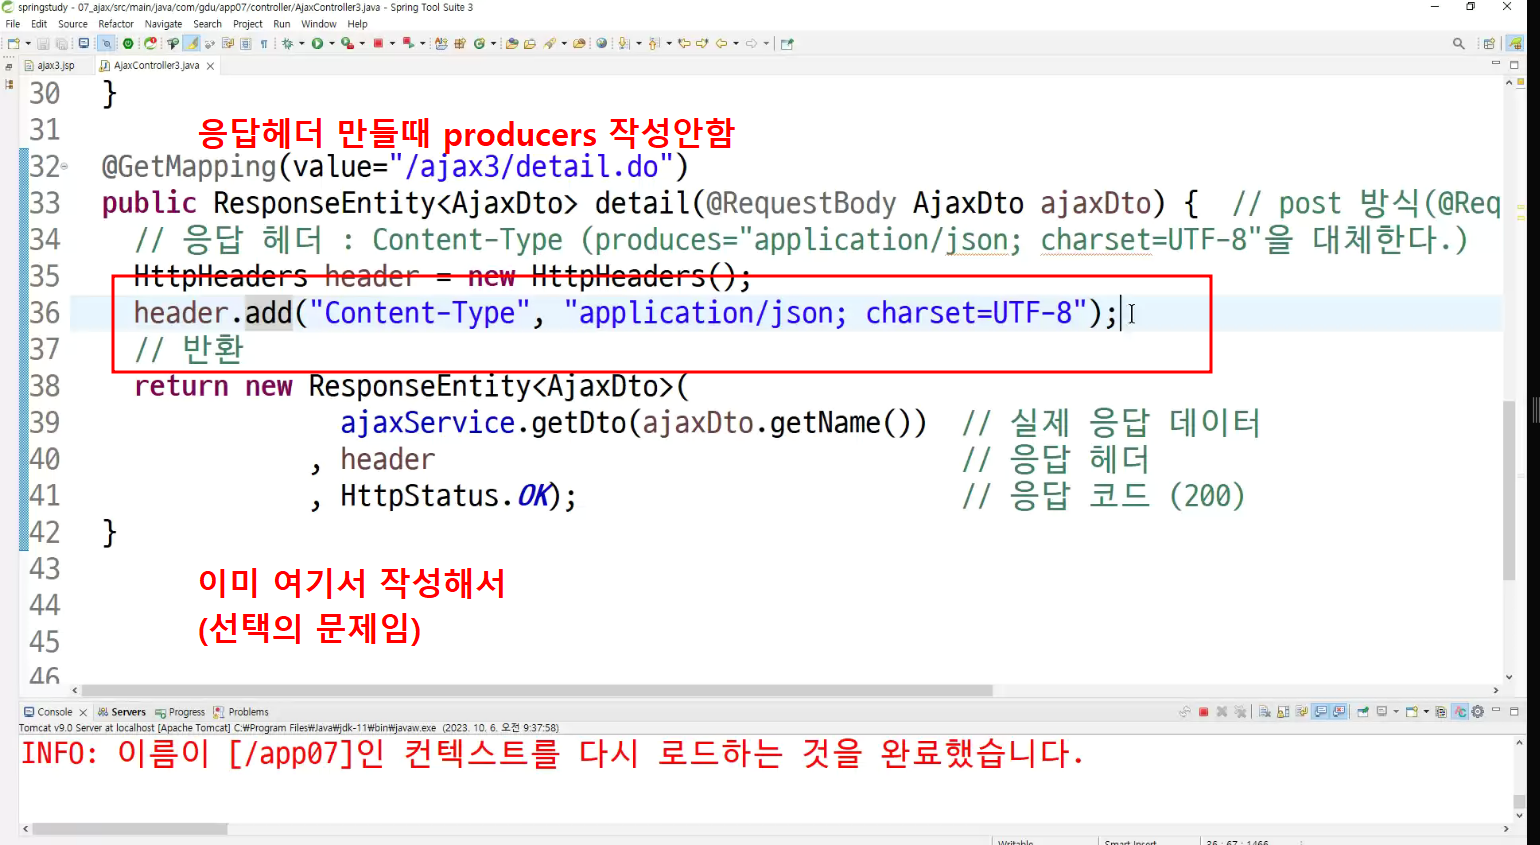This screenshot has height=845, width=1540.
Task: Toggle Show Whitespace Characters pilcrow icon
Action: coord(264,44)
